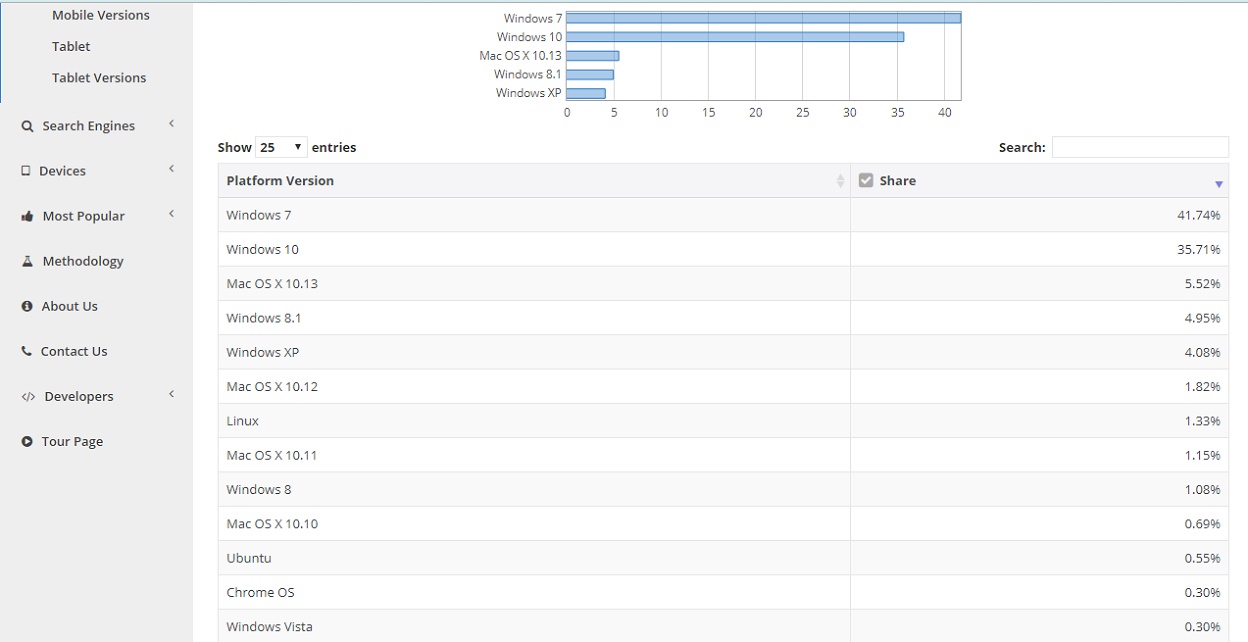The image size is (1248, 642).
Task: Toggle the Share column checkbox
Action: [866, 181]
